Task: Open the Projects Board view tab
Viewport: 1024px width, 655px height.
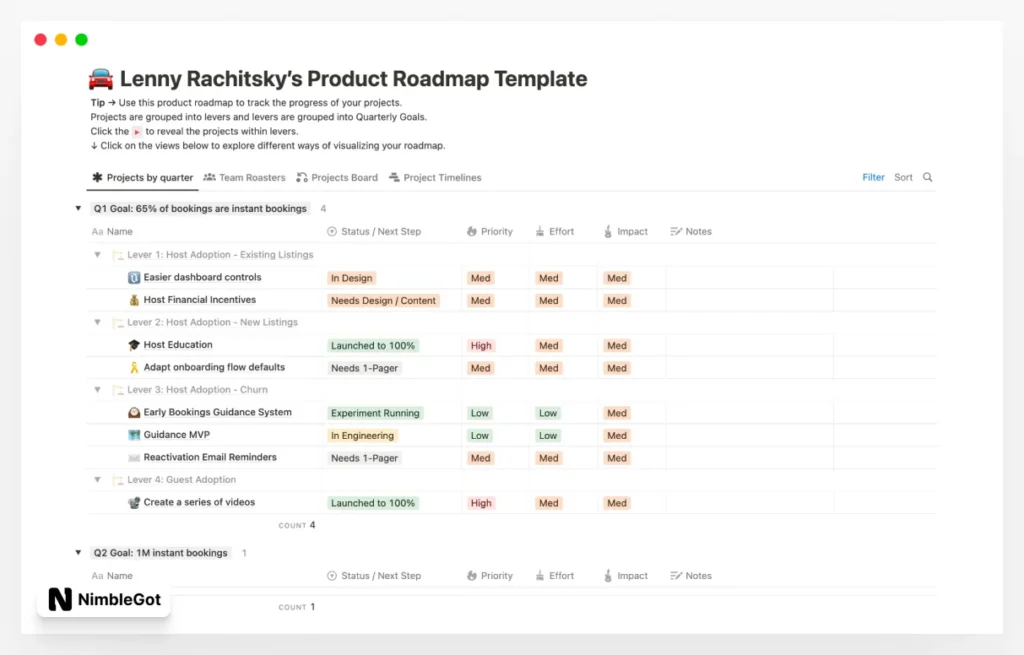Action: [337, 178]
